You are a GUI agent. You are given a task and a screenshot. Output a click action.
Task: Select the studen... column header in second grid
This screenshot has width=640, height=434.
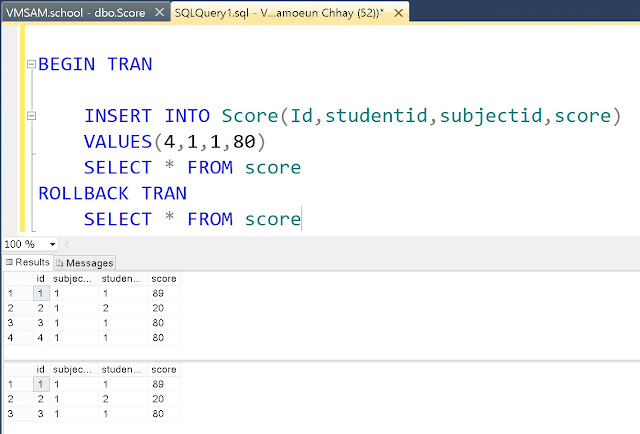point(123,369)
